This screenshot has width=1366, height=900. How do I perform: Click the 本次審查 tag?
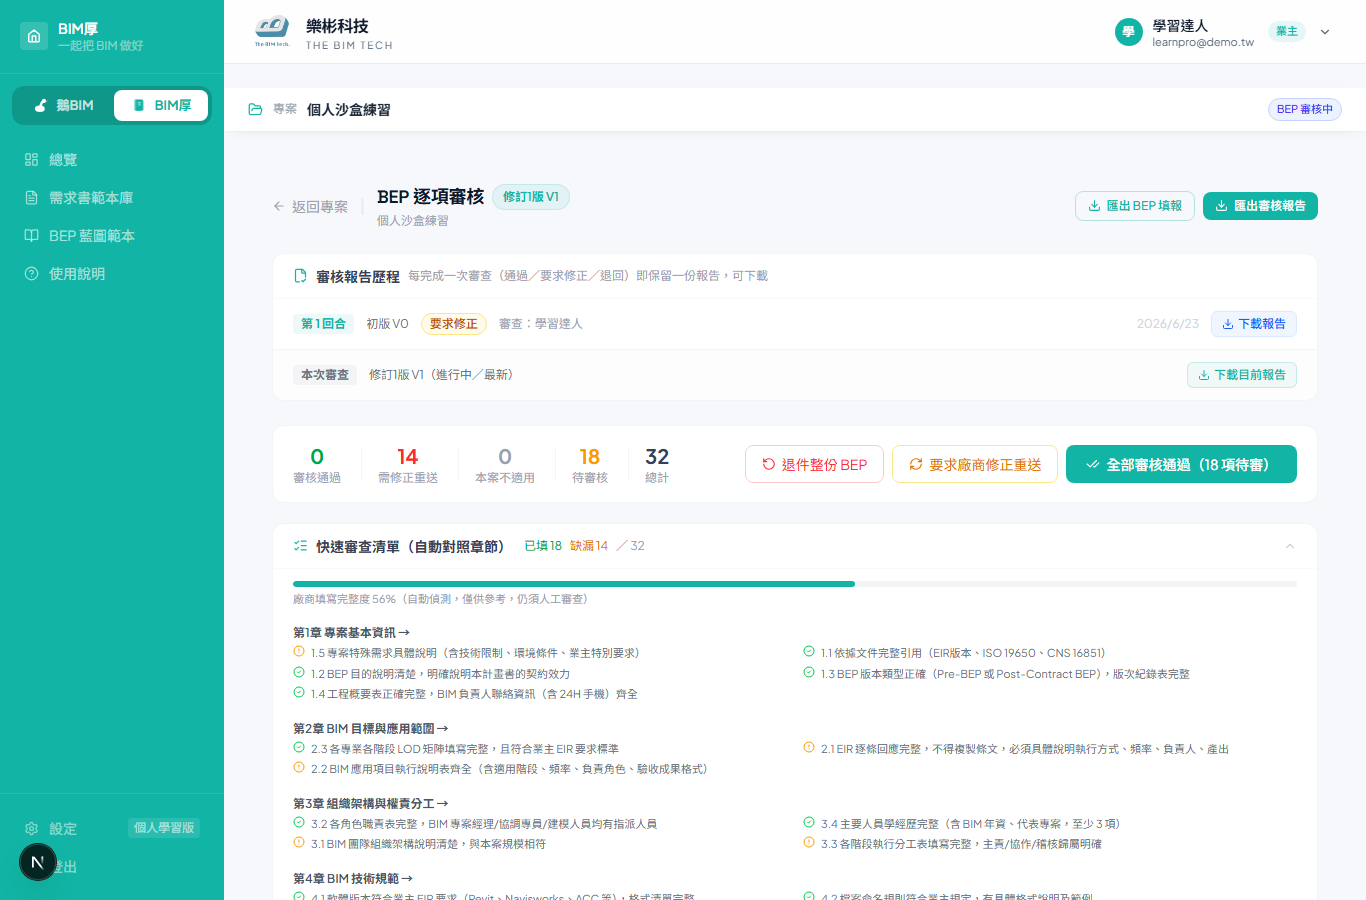coord(325,375)
